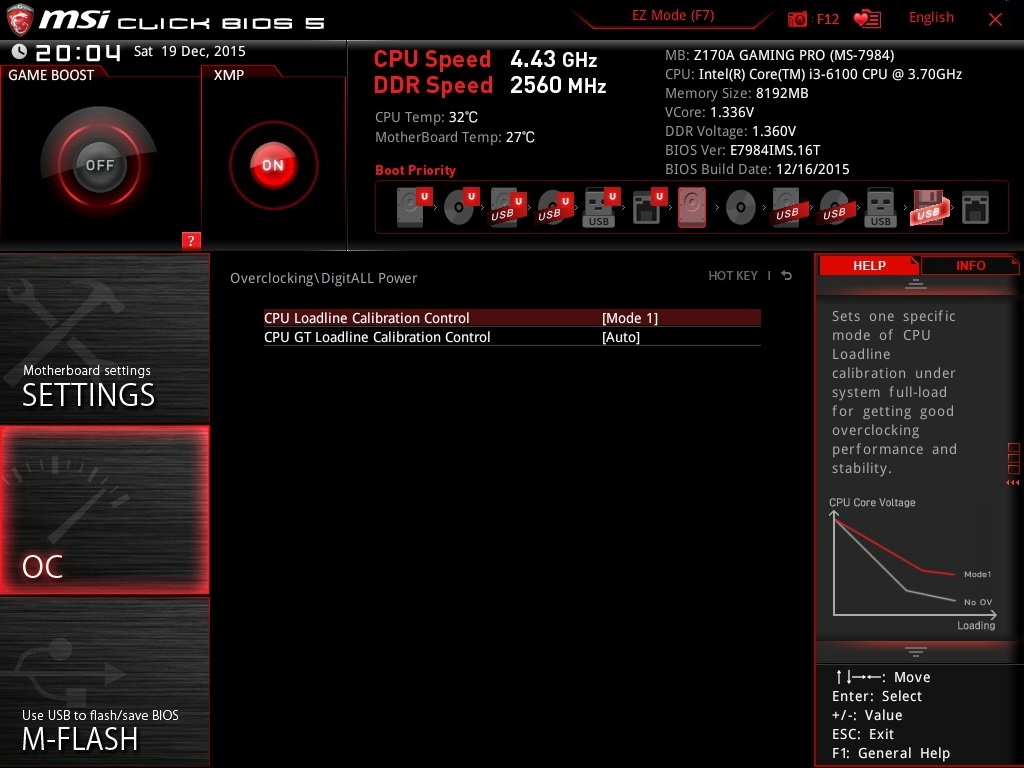
Task: Click the No OV label in the graph
Action: (x=978, y=602)
